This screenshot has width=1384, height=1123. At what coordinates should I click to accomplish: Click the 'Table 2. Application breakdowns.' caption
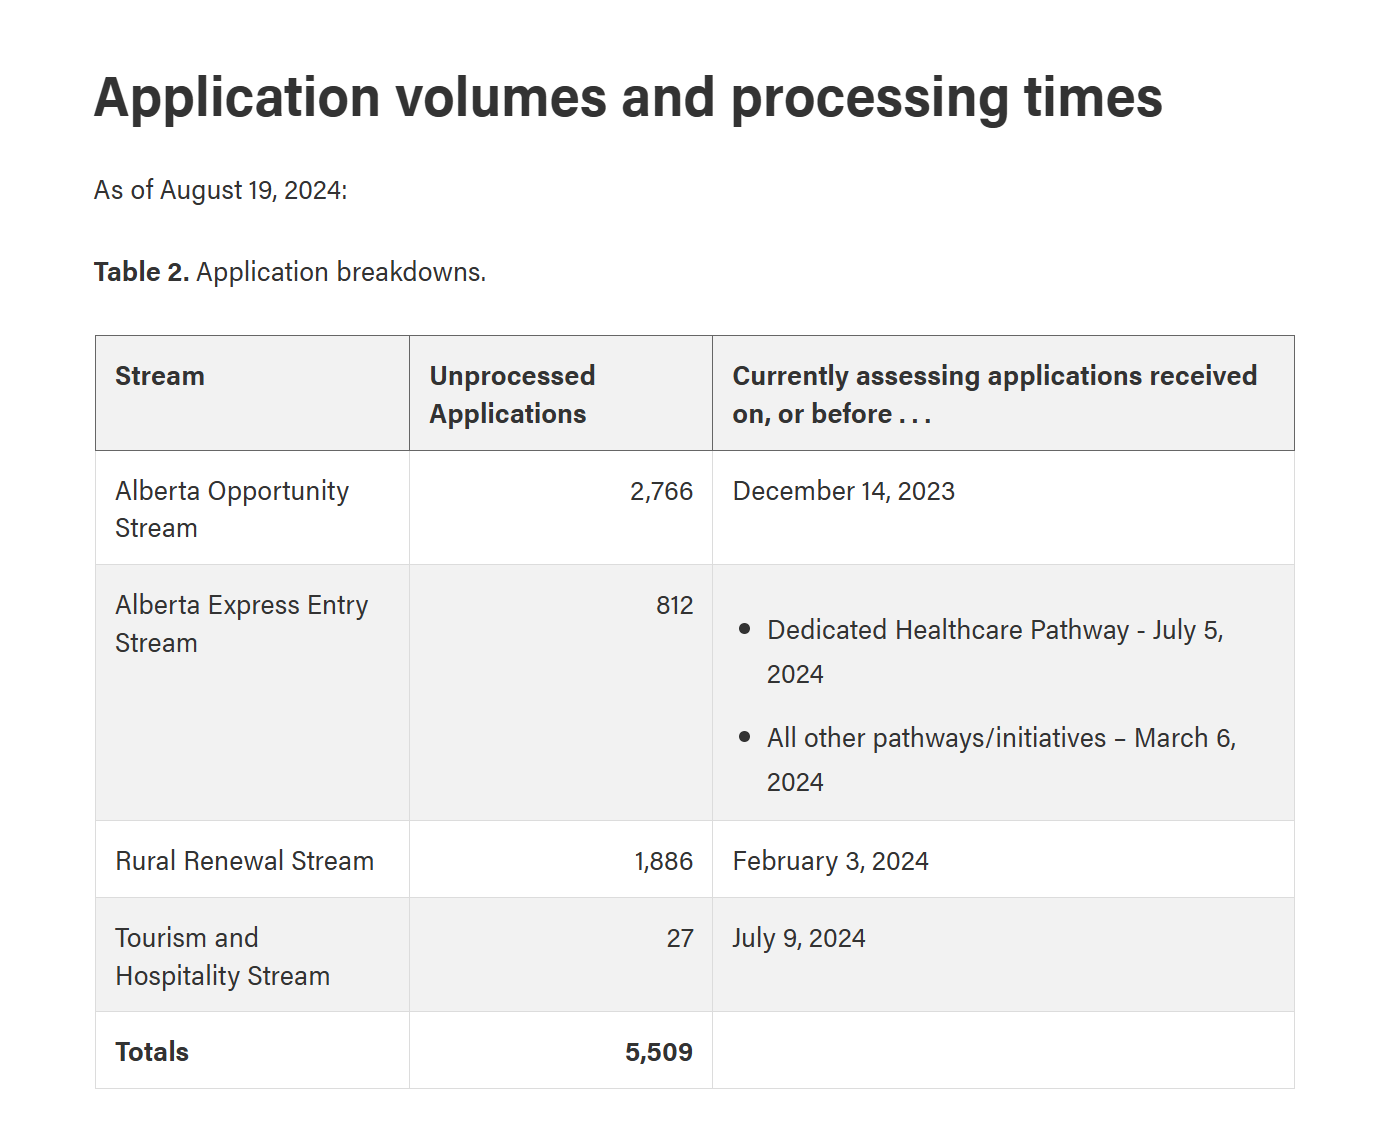290,272
